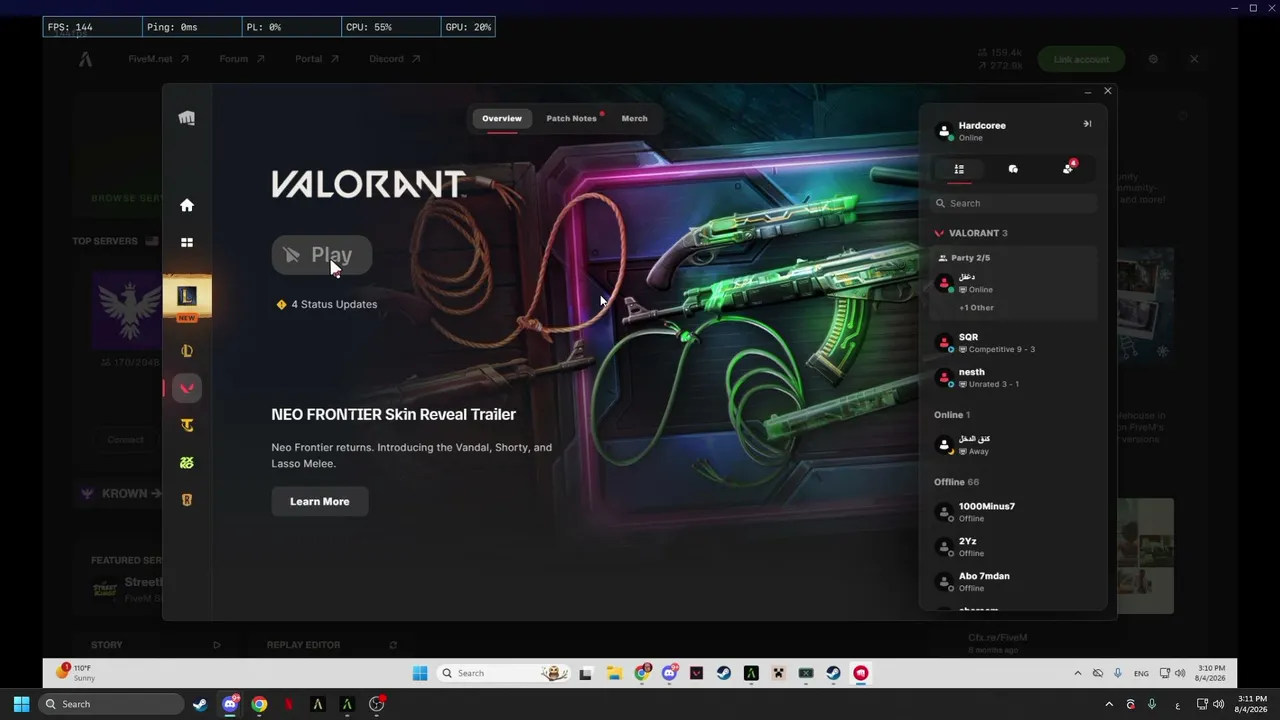Viewport: 1280px width, 720px height.
Task: Select the League of Legends NEW tile
Action: tap(187, 299)
